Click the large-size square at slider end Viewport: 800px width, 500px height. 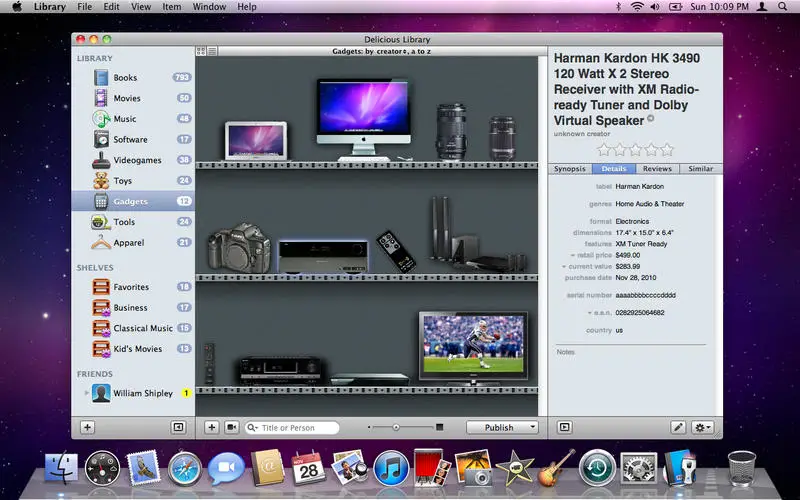pos(439,427)
